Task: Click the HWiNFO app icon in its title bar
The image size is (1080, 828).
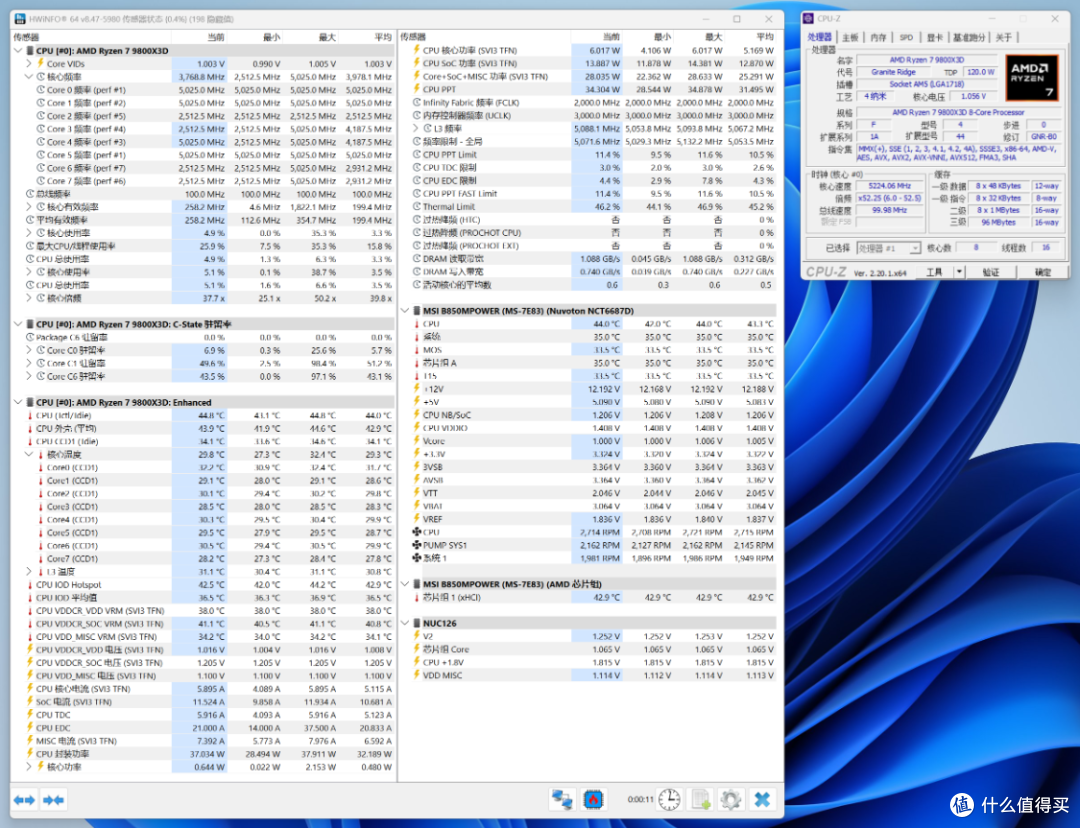Action: (20, 19)
